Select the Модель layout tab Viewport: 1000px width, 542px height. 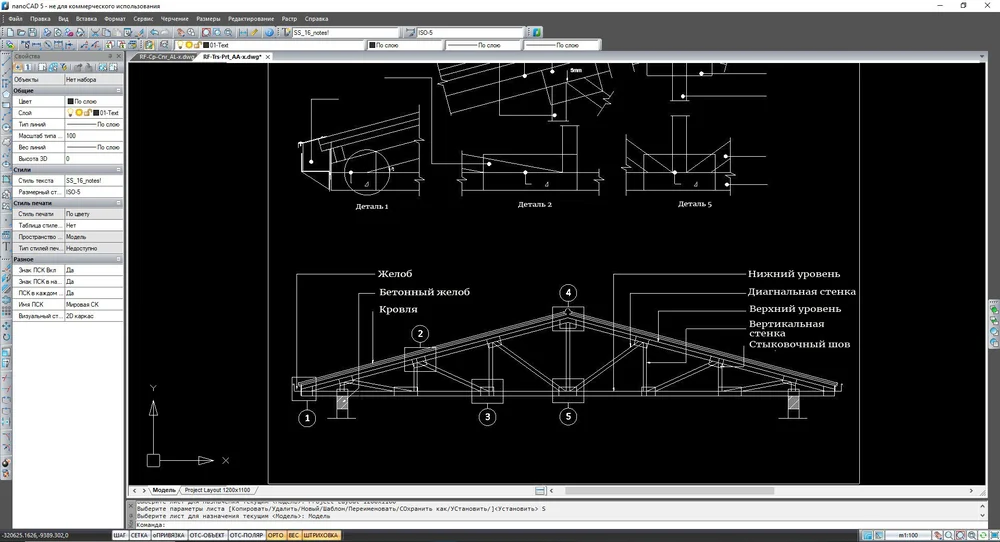[164, 490]
